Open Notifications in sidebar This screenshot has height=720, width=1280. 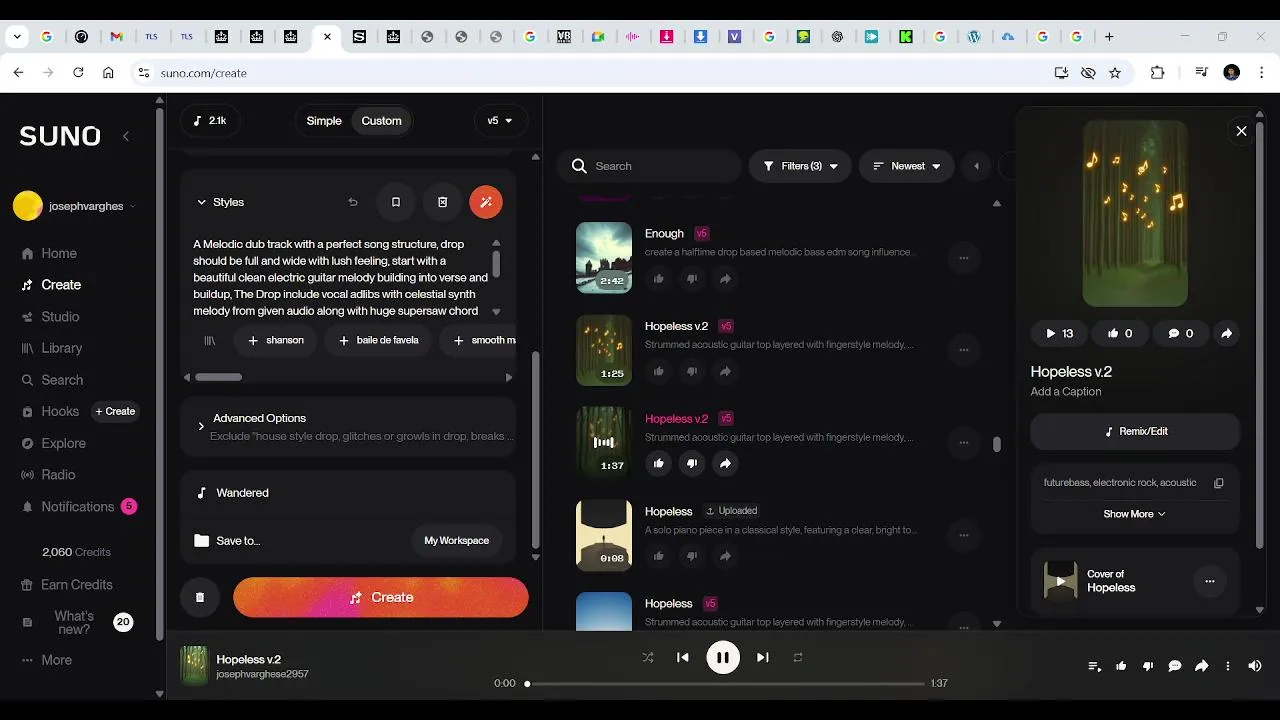tap(78, 507)
